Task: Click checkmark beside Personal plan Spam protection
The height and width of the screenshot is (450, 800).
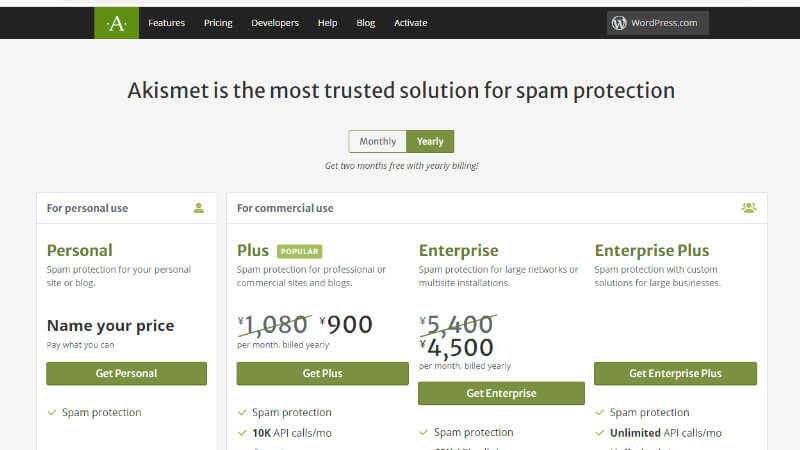Action: pyautogui.click(x=52, y=412)
